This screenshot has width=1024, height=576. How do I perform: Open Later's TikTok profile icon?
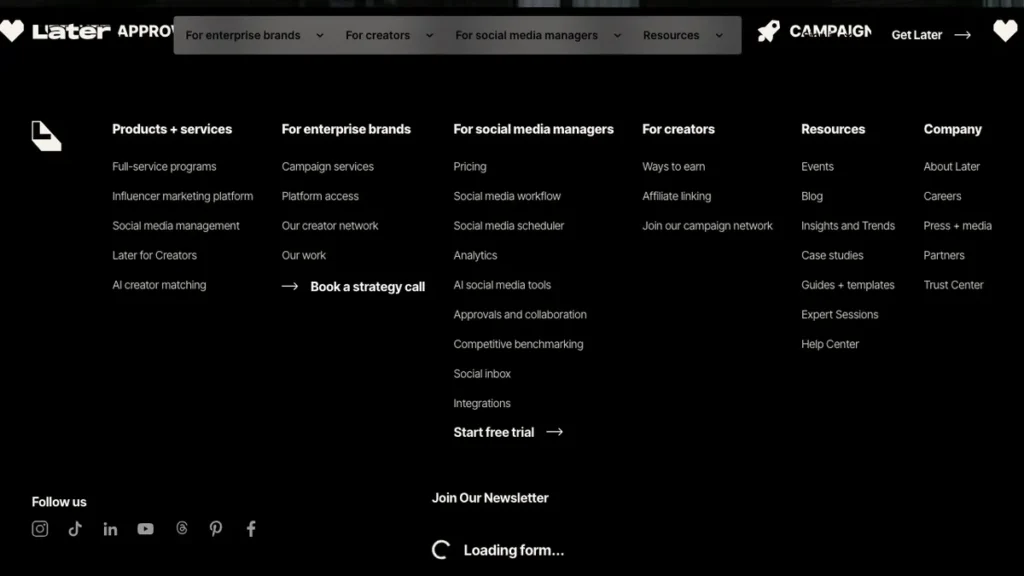click(x=75, y=528)
